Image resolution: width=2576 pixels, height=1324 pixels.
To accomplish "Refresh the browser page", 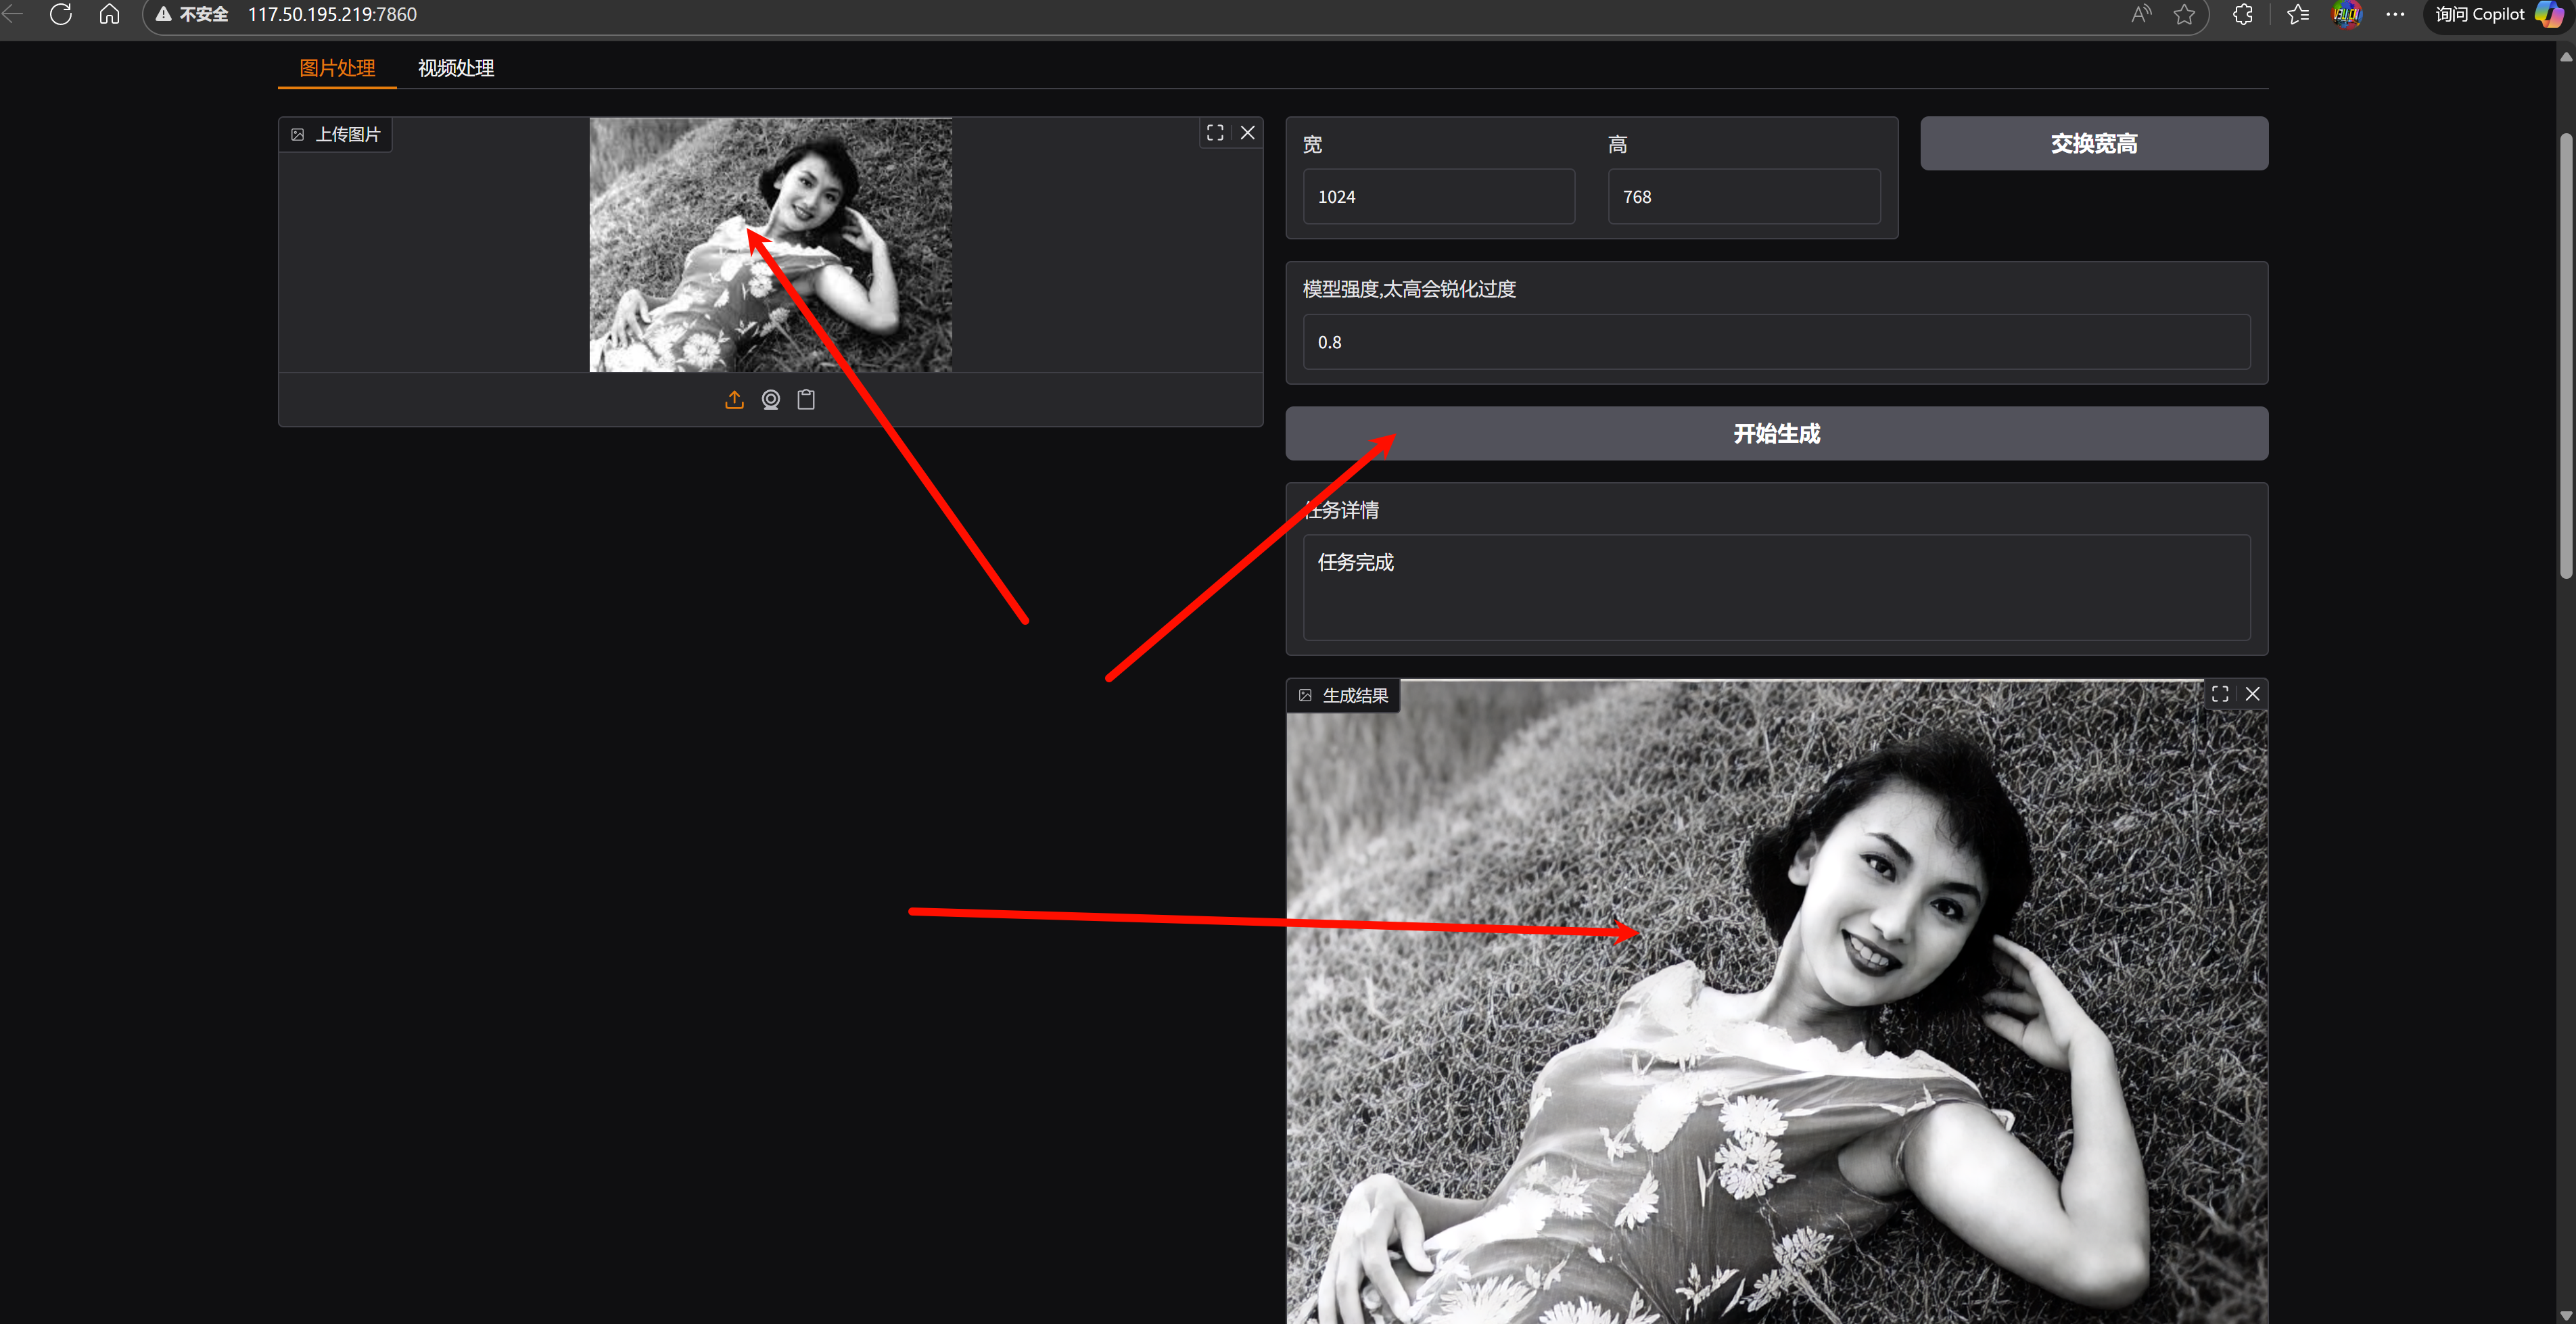I will (x=61, y=14).
